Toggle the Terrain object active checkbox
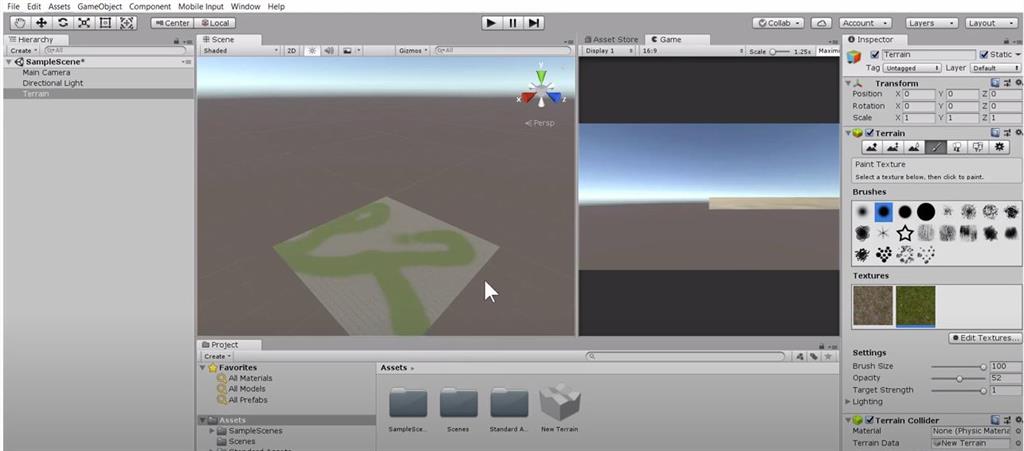 point(875,55)
